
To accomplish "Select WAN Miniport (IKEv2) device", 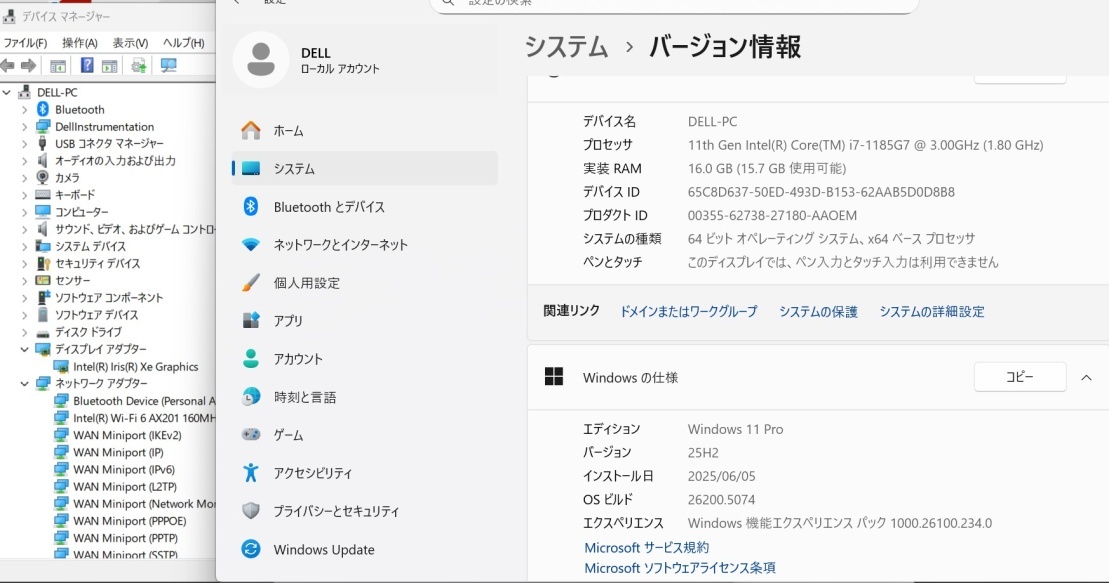I will (x=127, y=435).
